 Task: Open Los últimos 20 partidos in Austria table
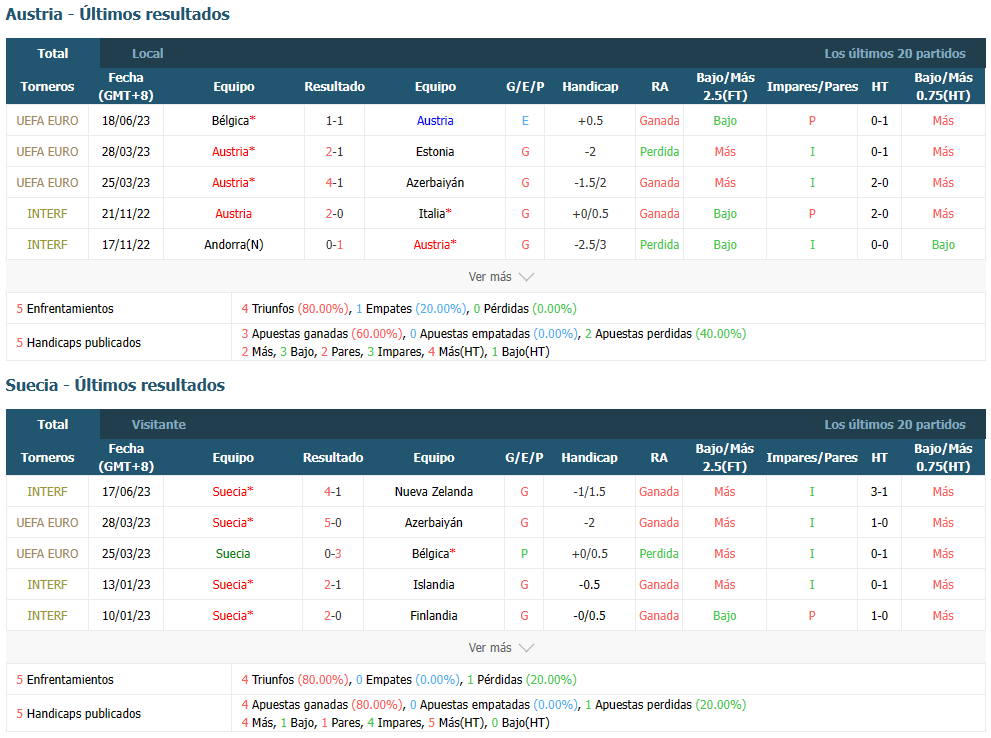pyautogui.click(x=894, y=54)
